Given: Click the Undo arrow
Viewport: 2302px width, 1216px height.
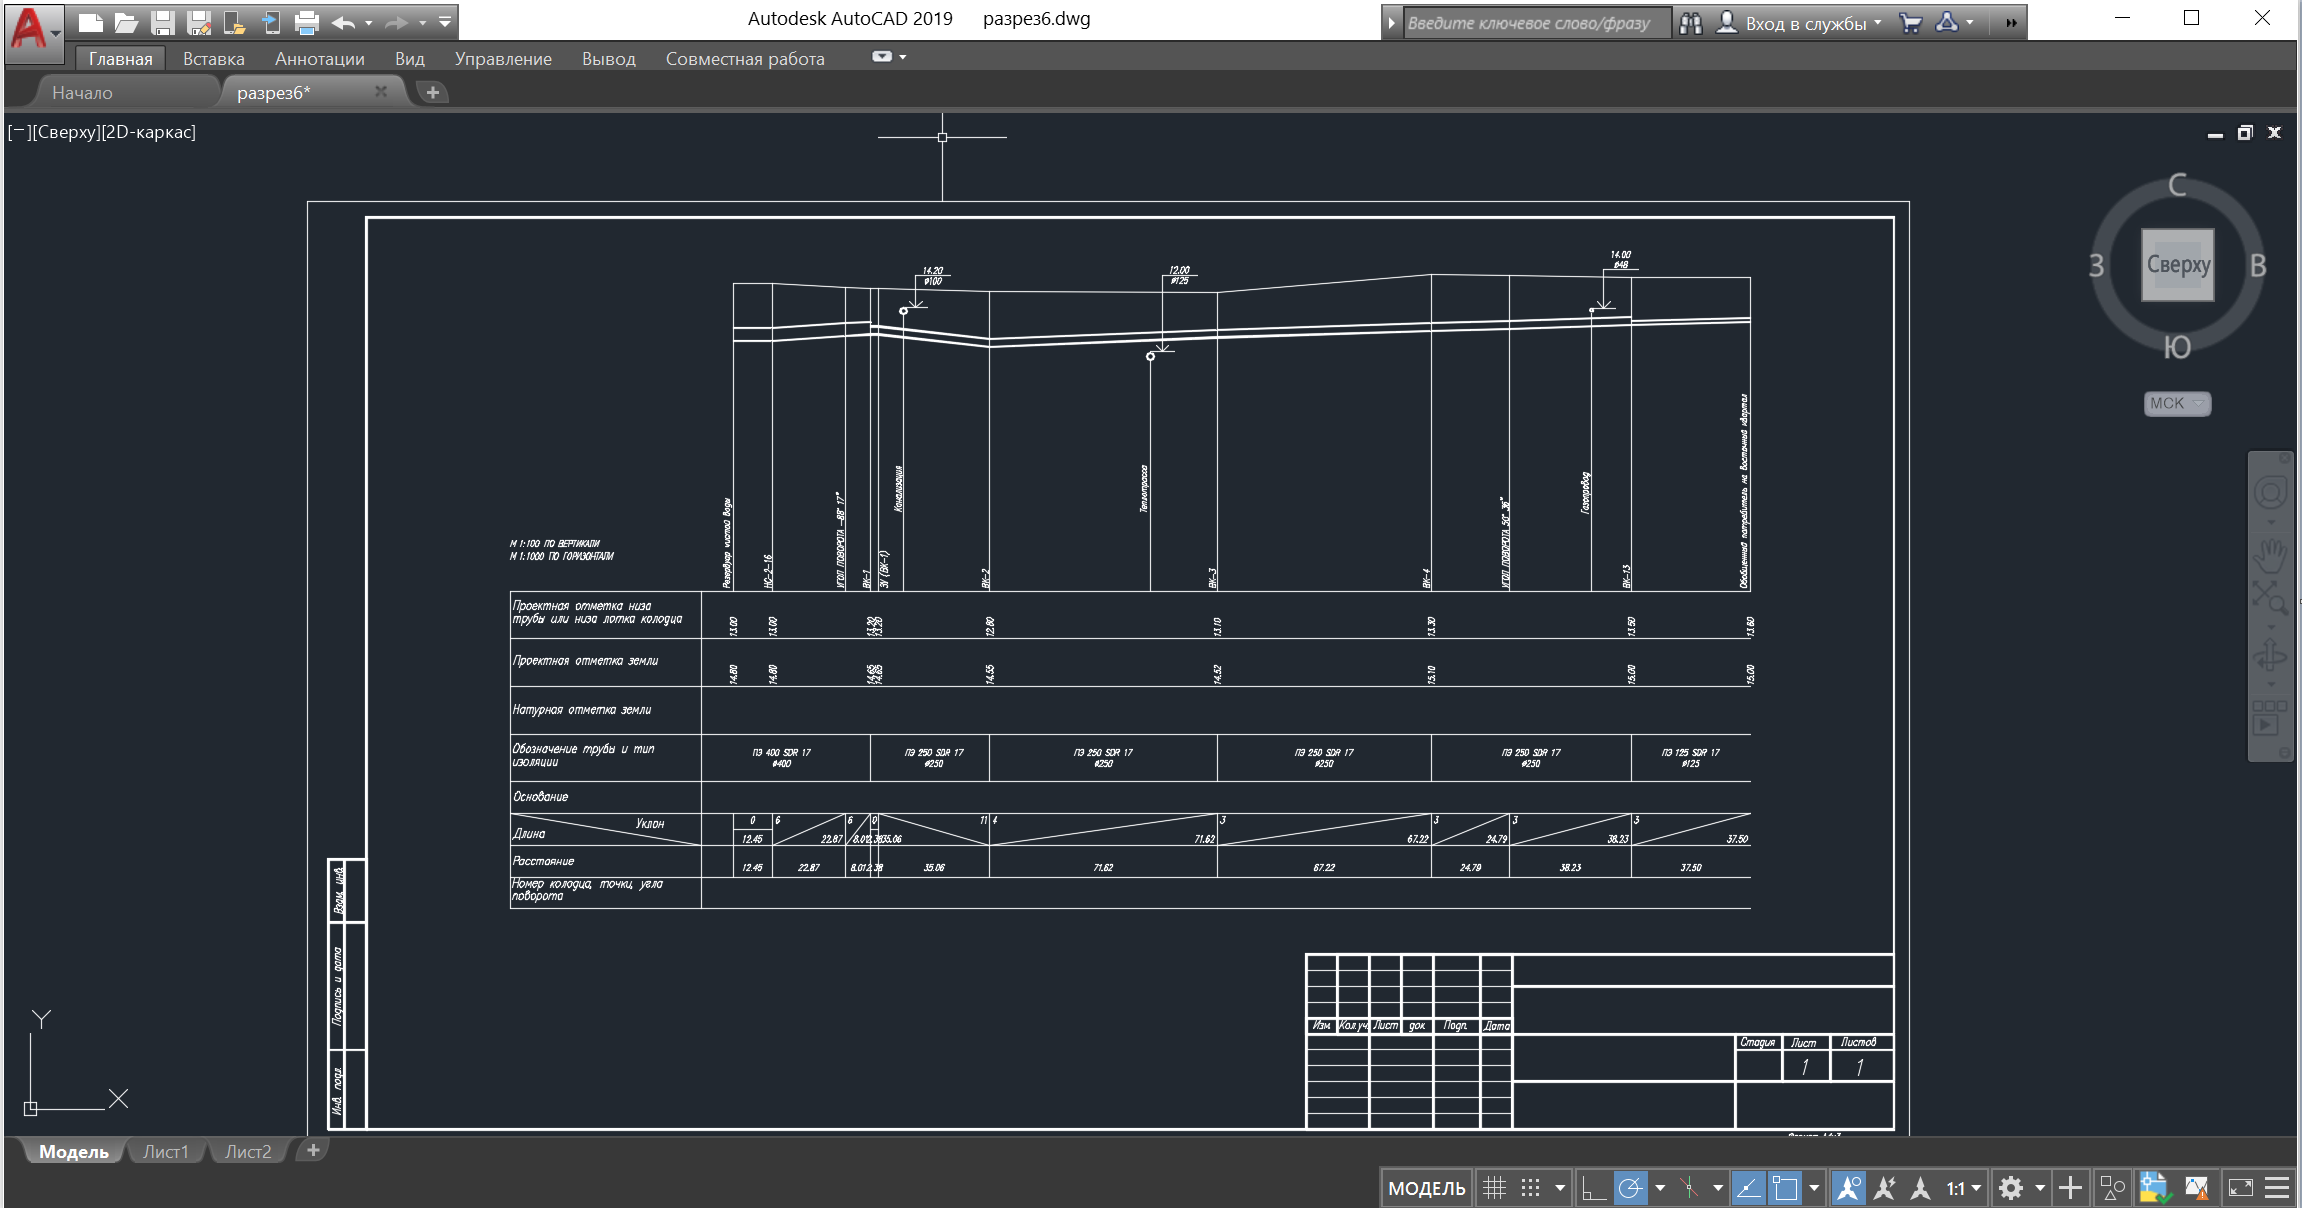Looking at the screenshot, I should (343, 22).
